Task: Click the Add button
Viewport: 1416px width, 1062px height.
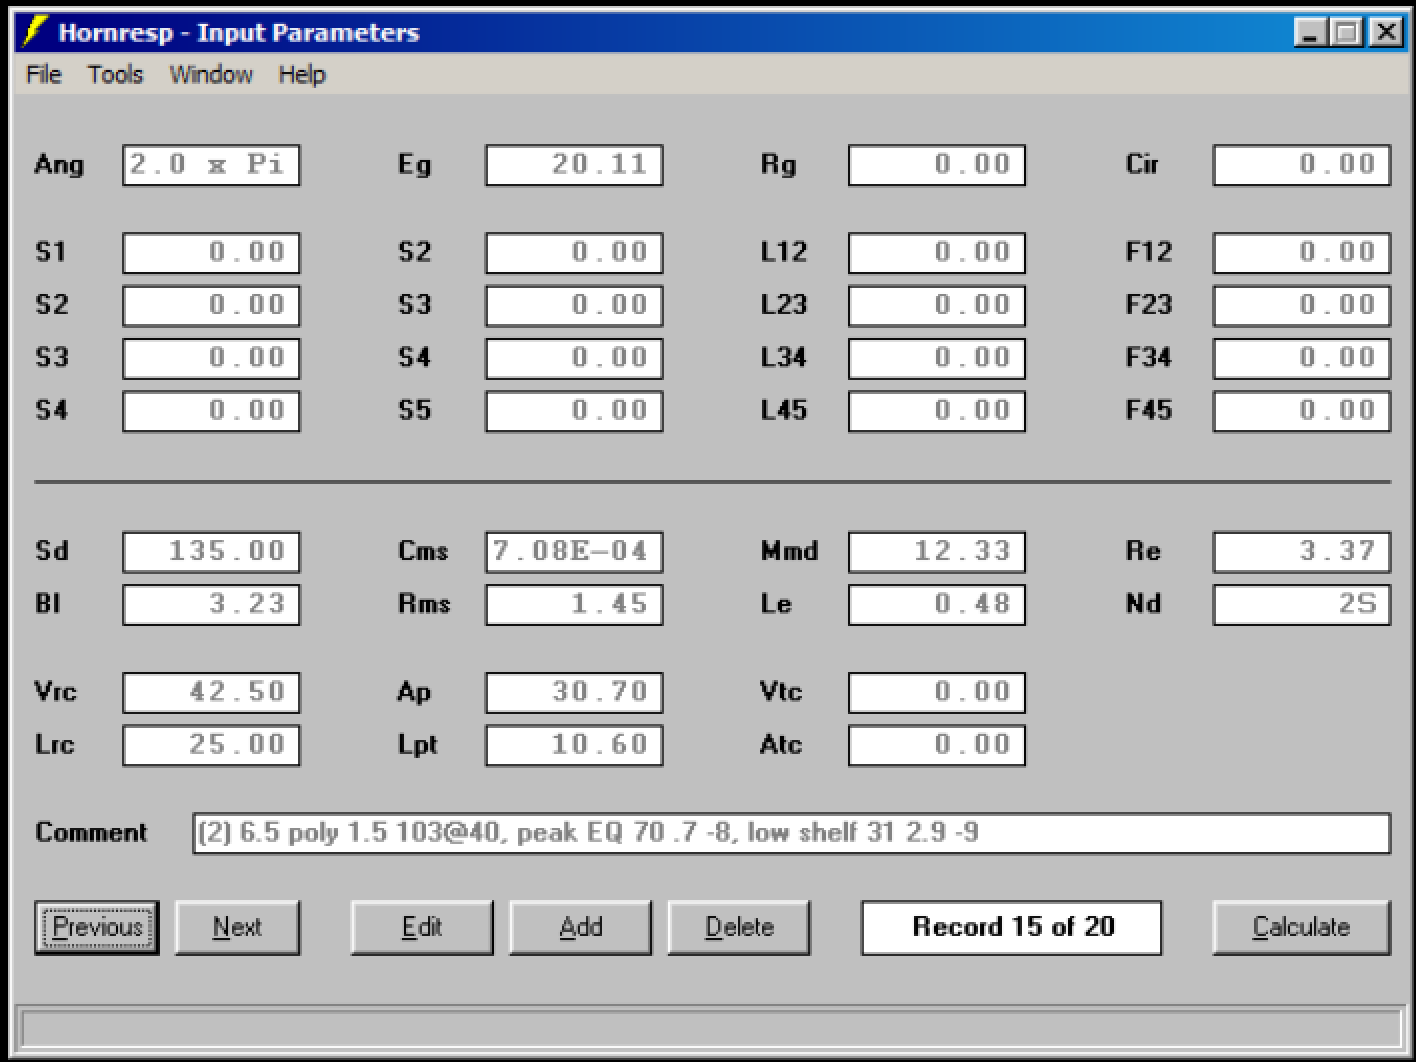Action: coord(581,927)
